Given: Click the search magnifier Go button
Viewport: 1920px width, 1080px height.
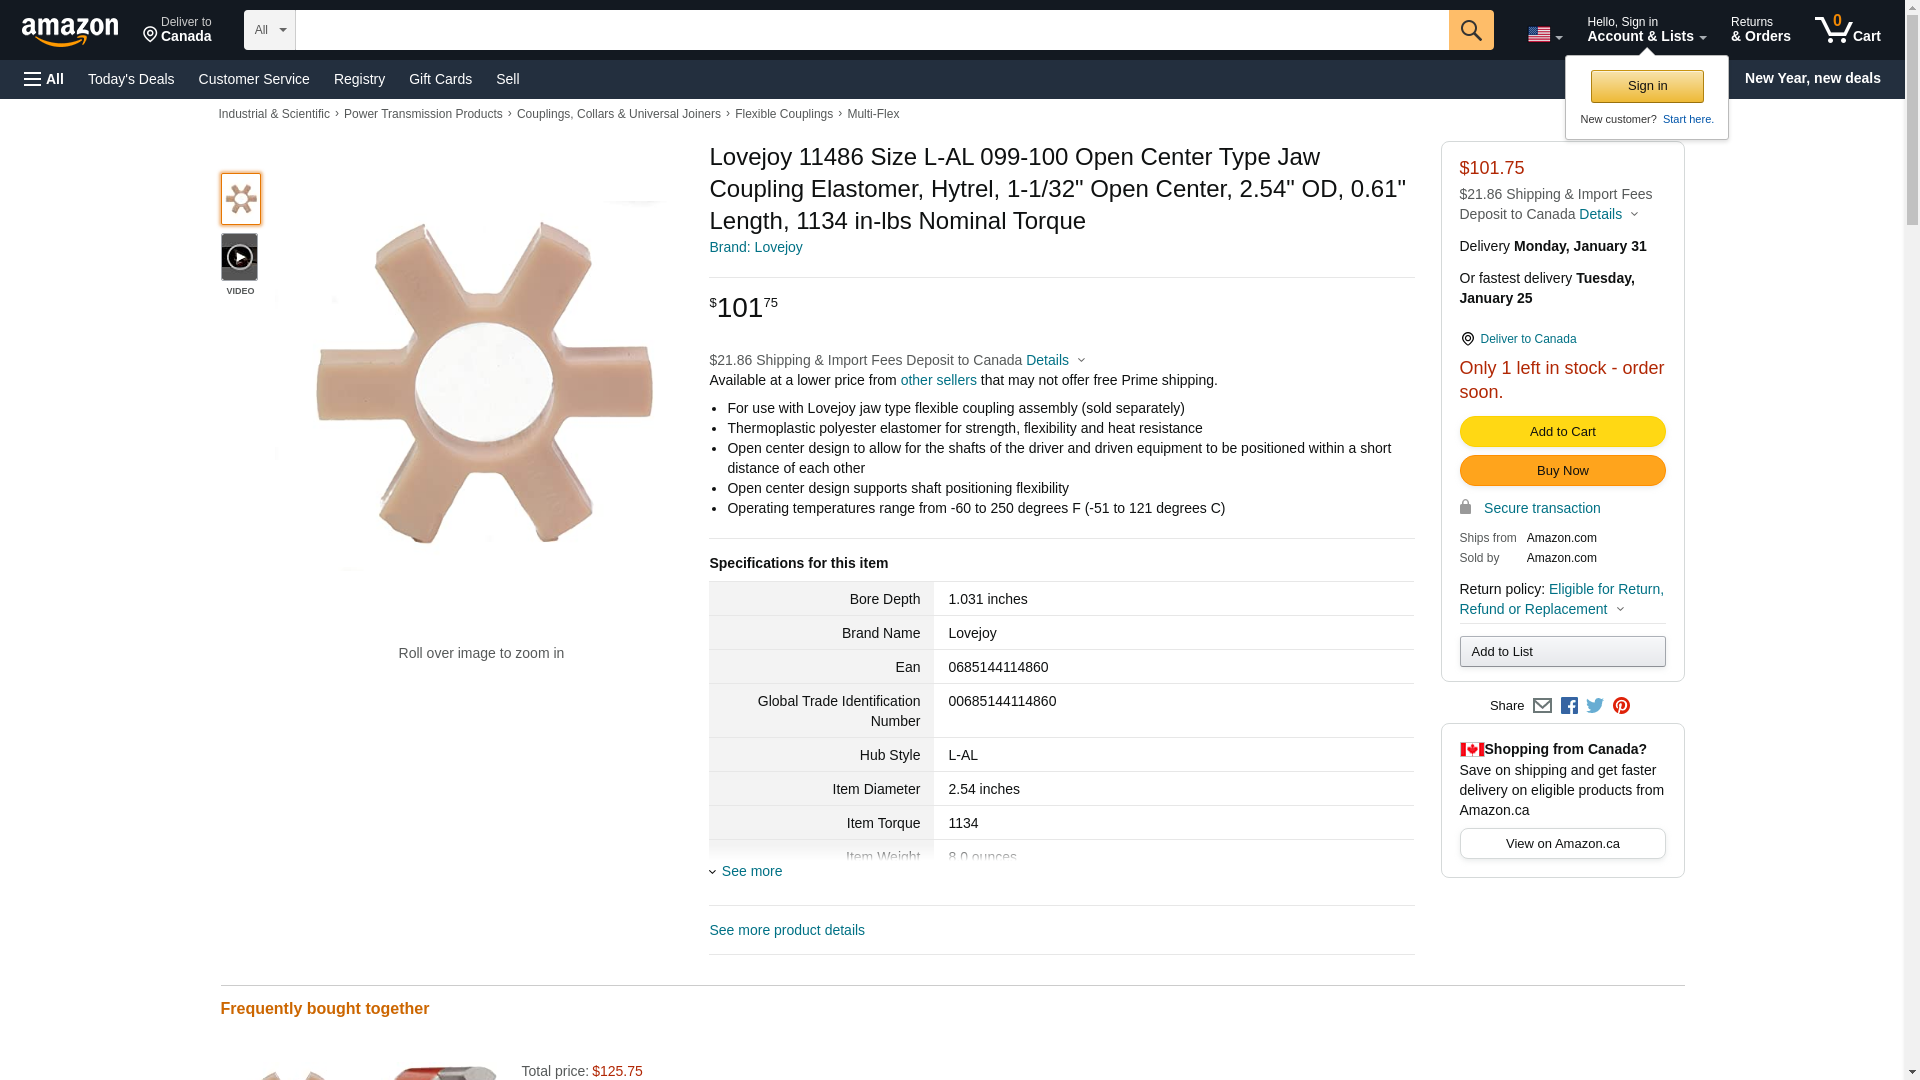Looking at the screenshot, I should pyautogui.click(x=1471, y=30).
